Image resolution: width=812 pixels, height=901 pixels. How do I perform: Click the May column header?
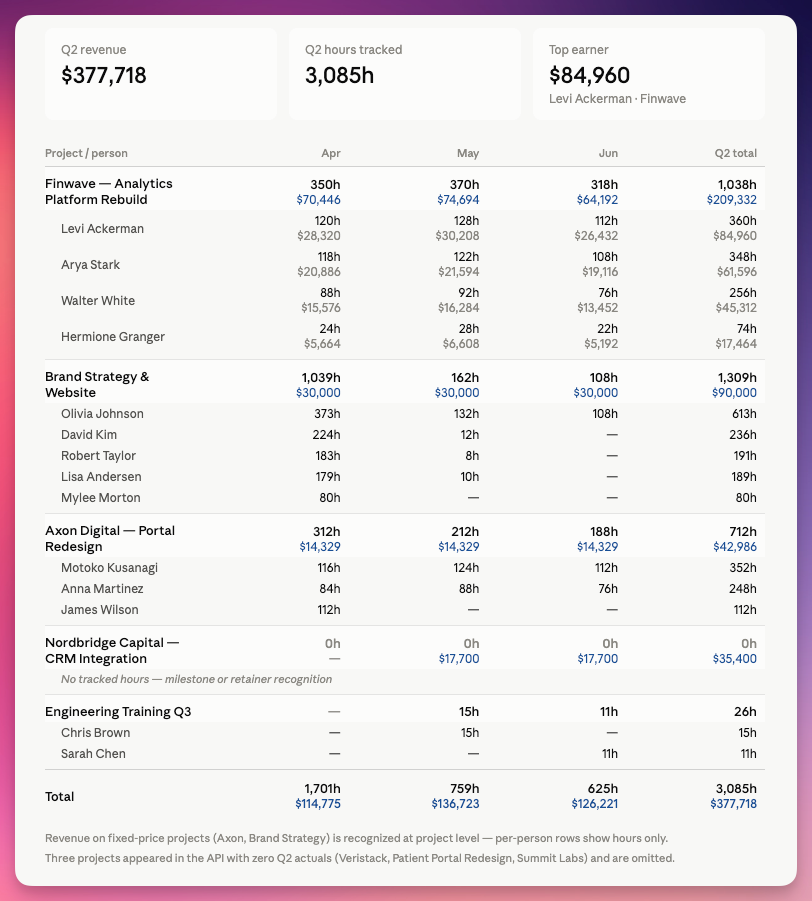tap(468, 153)
